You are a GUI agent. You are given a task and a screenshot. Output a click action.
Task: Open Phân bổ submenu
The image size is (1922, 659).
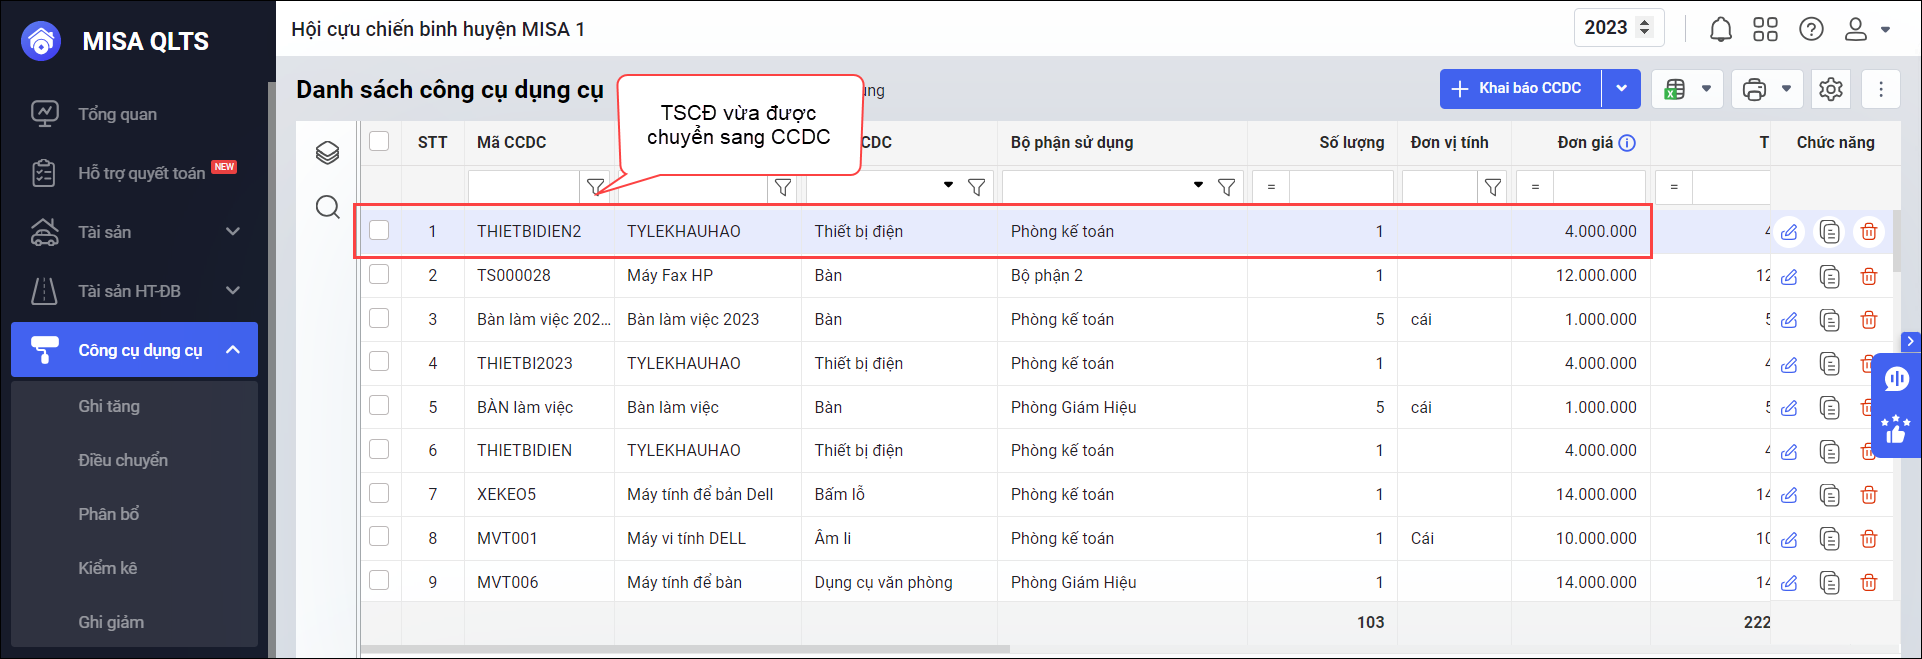pyautogui.click(x=109, y=514)
